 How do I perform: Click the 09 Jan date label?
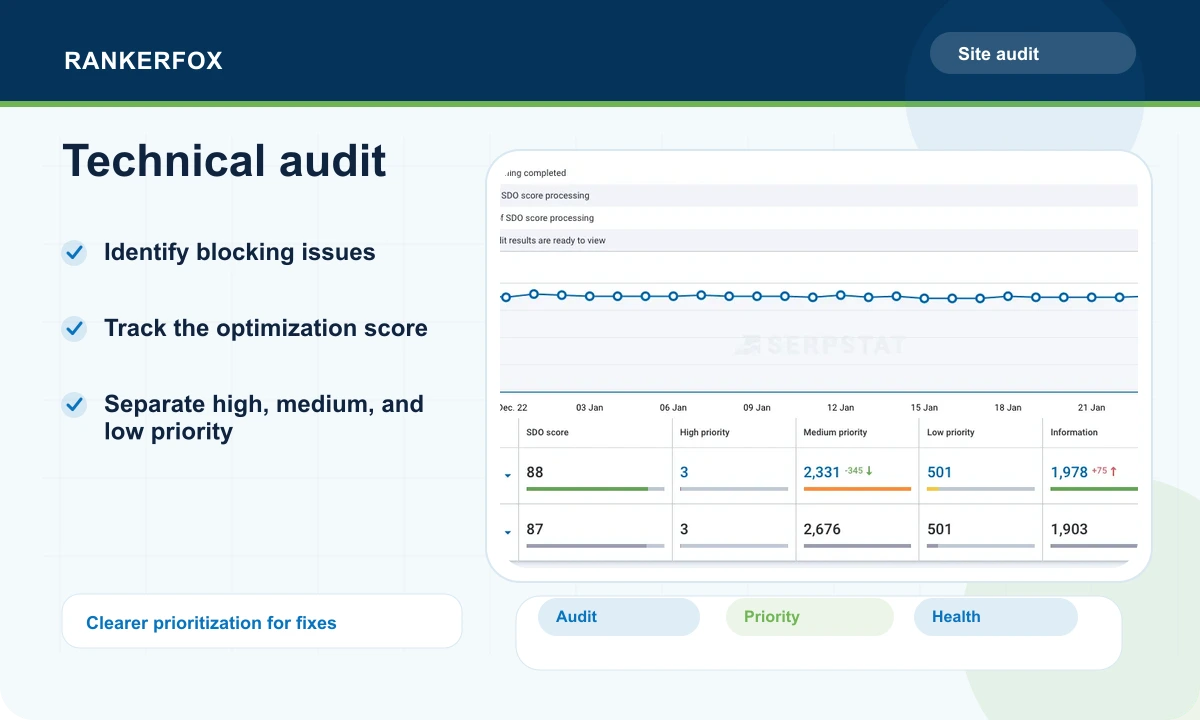(757, 408)
